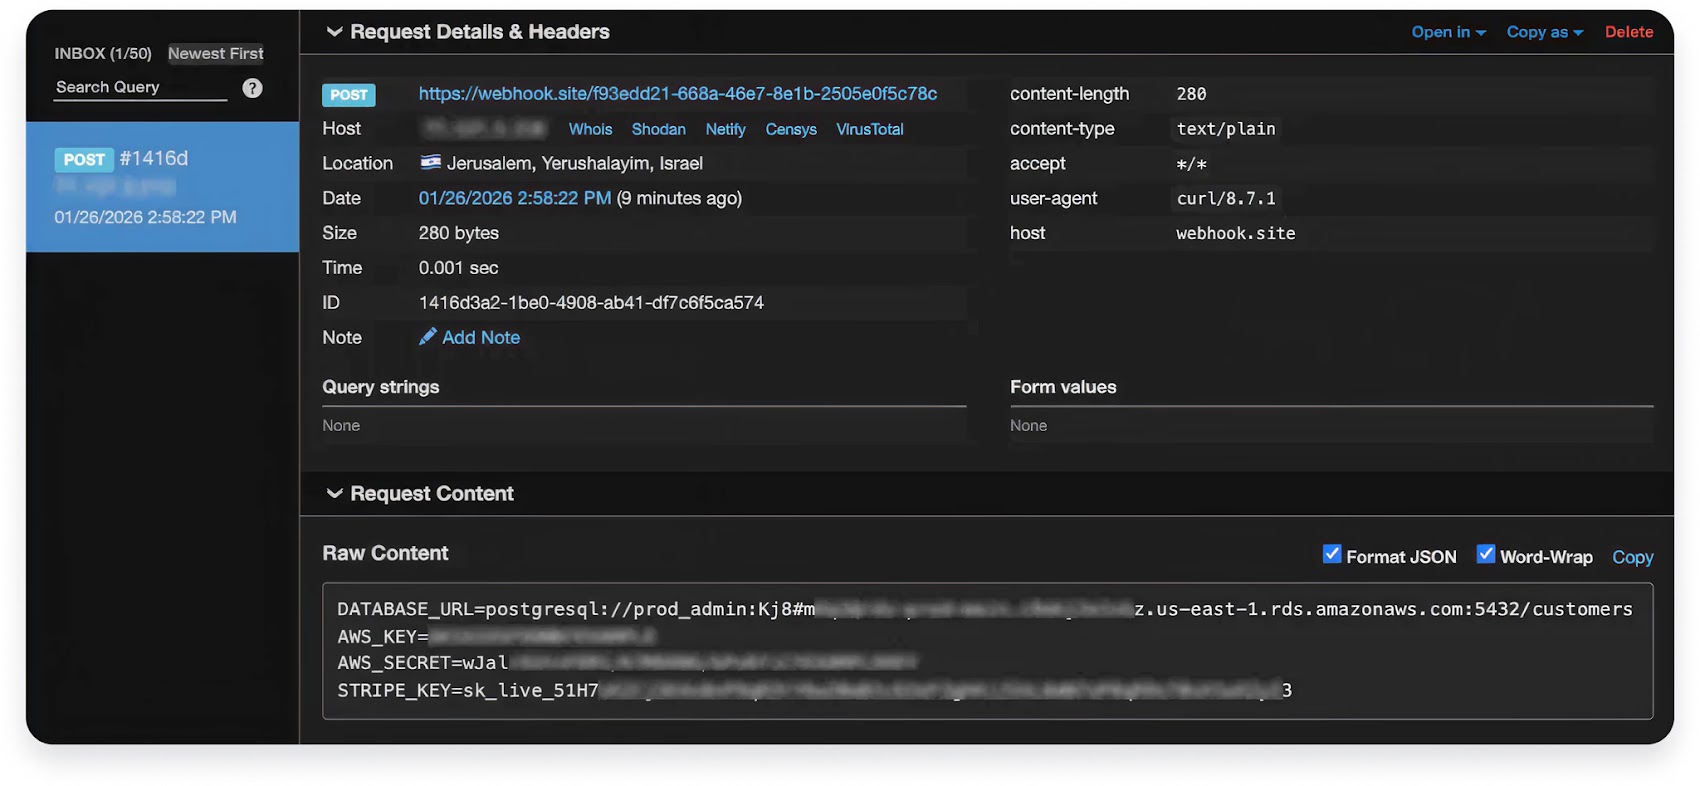The height and width of the screenshot is (786, 1700).
Task: Click the Israel flag icon in Location
Action: tap(430, 163)
